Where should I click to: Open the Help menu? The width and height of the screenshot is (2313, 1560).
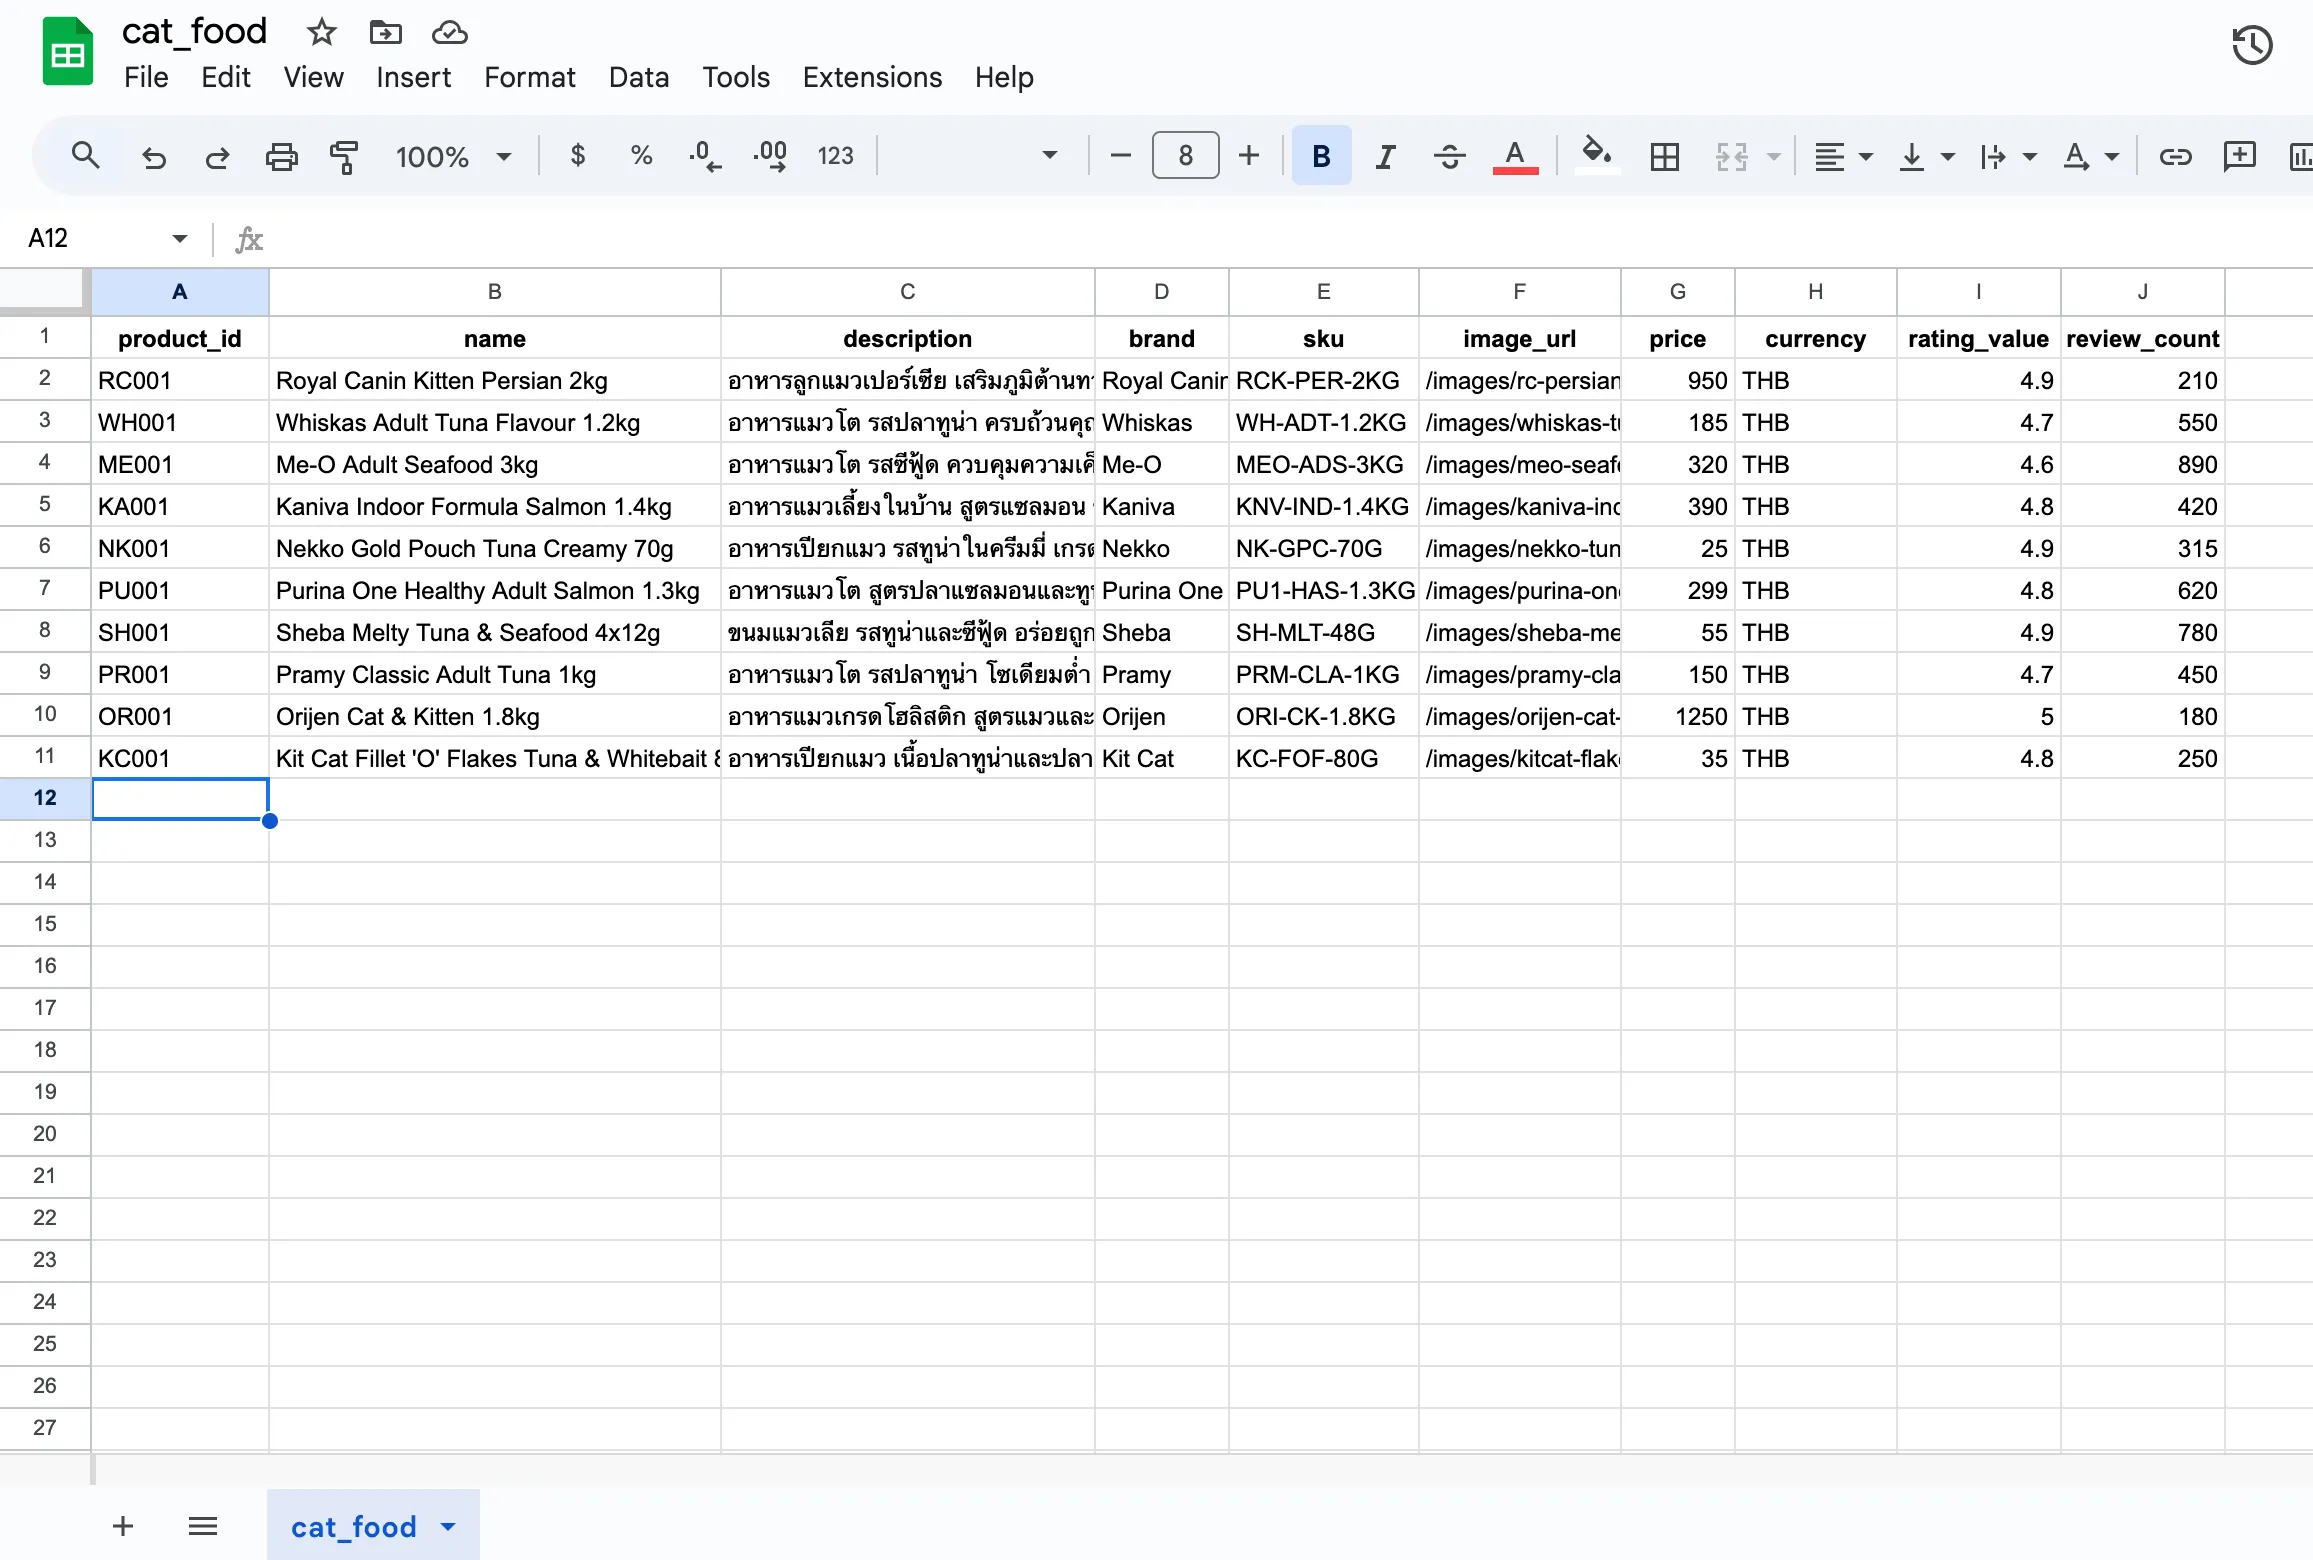(1004, 77)
